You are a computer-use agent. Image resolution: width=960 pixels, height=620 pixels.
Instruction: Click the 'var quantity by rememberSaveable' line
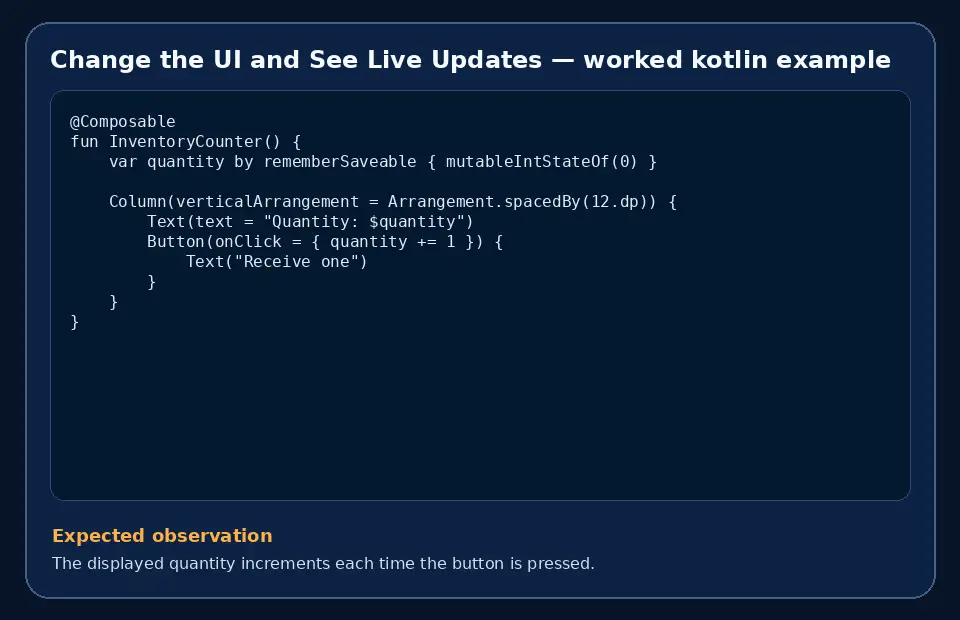click(x=383, y=162)
